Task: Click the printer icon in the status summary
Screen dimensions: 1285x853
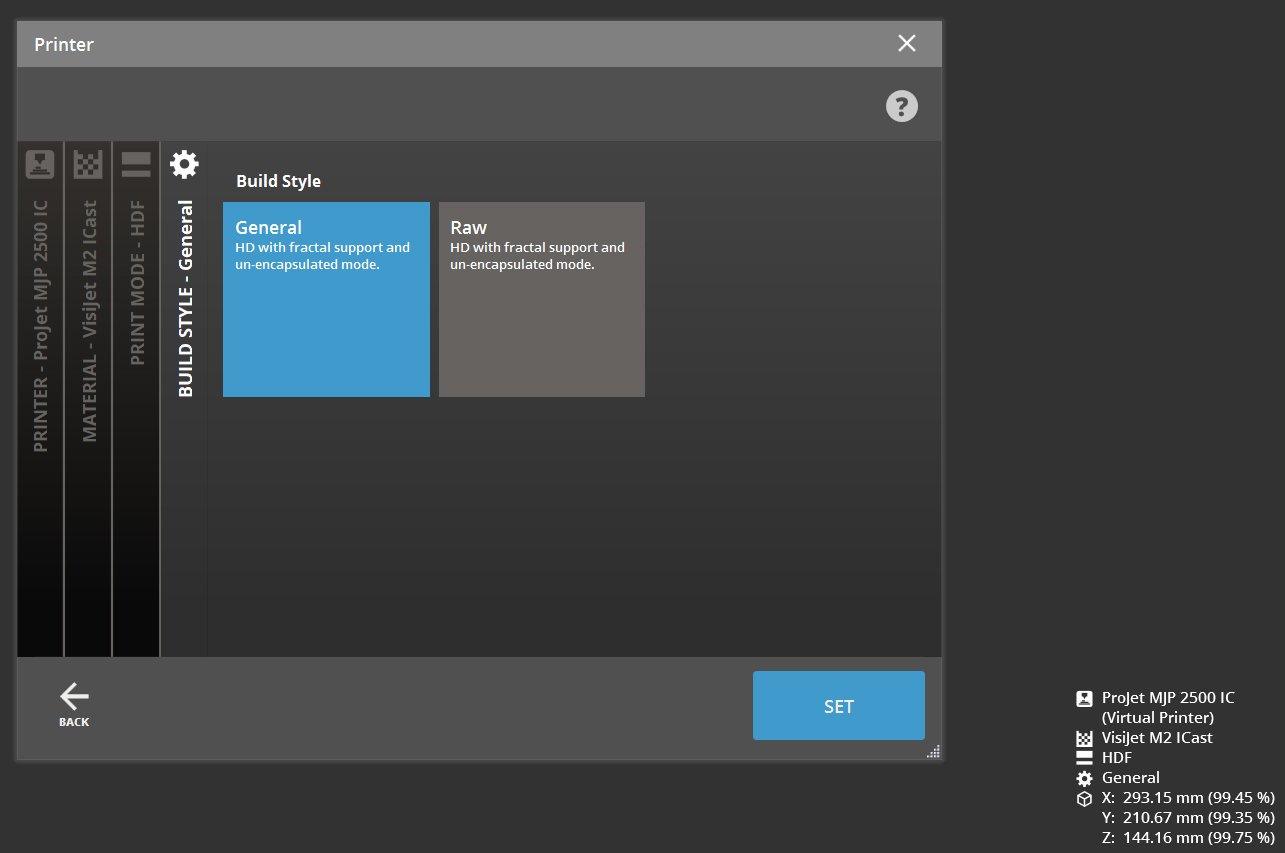Action: pos(1084,699)
